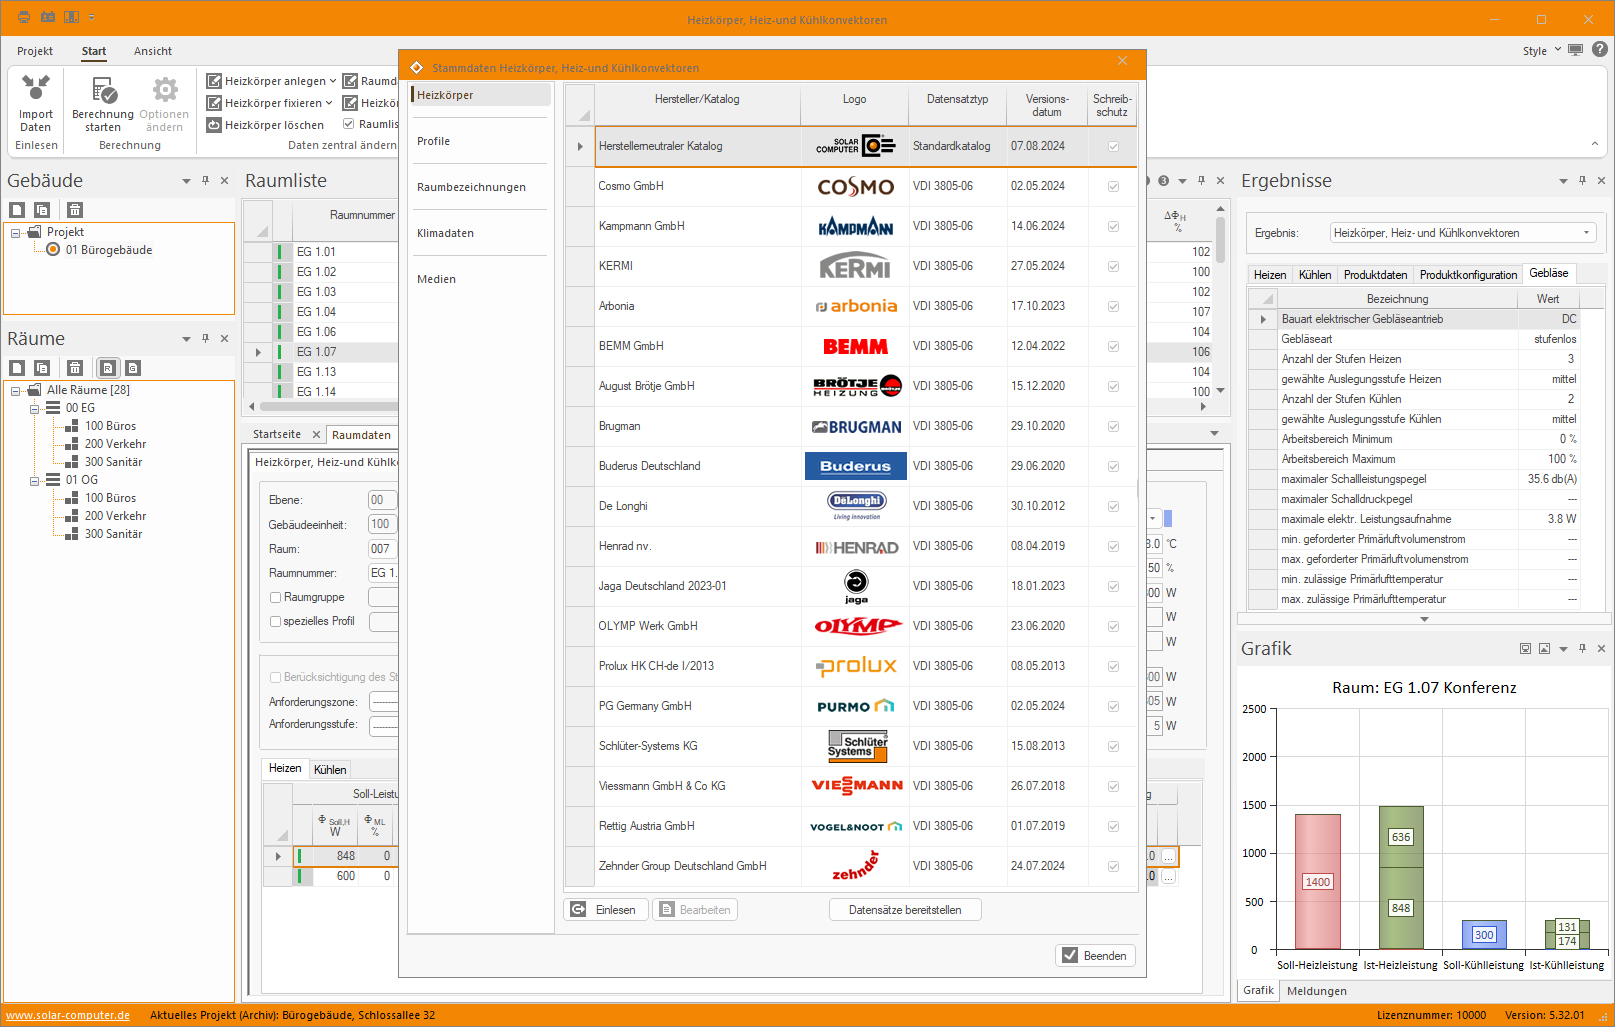Open Heizkörper fixieren dropdown
The height and width of the screenshot is (1027, 1615).
(x=329, y=103)
